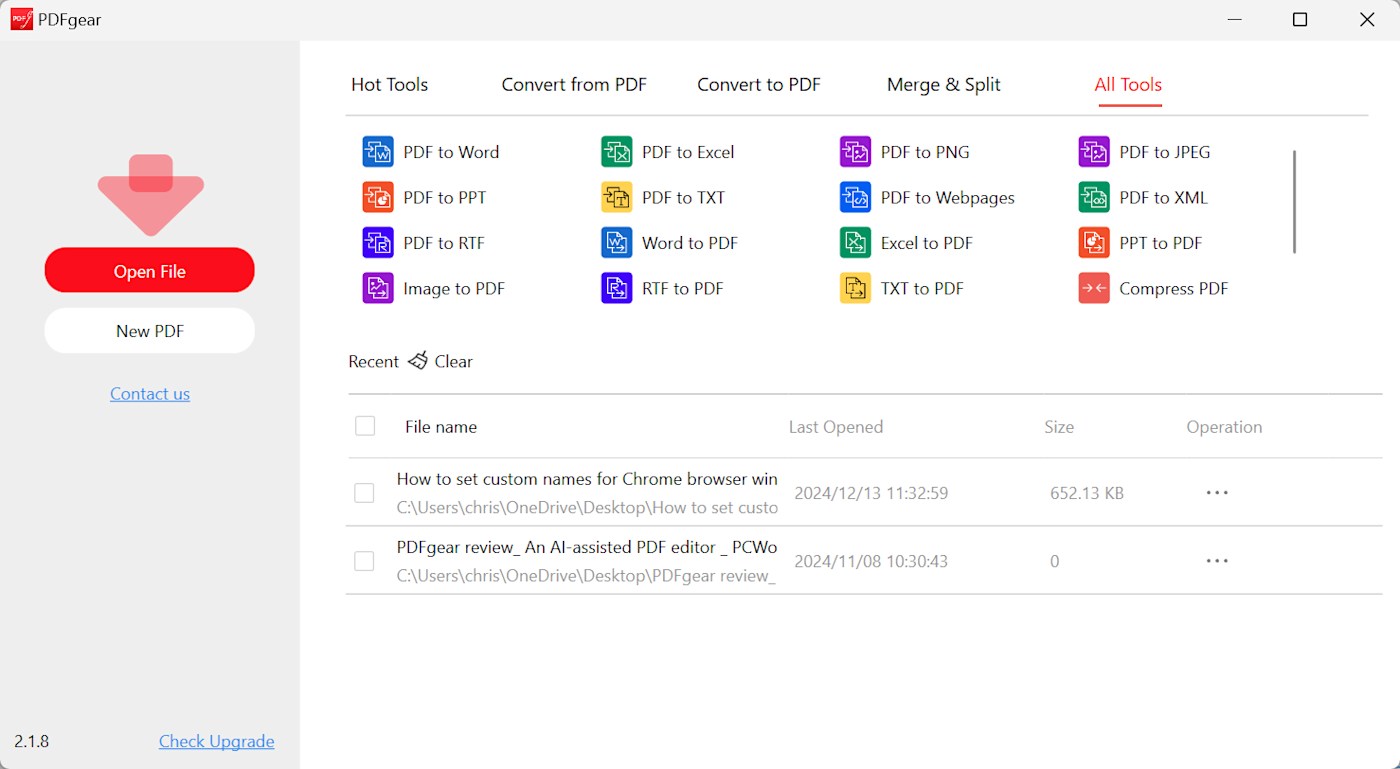This screenshot has height=769, width=1400.
Task: Select the All Tools tab
Action: pyautogui.click(x=1128, y=85)
